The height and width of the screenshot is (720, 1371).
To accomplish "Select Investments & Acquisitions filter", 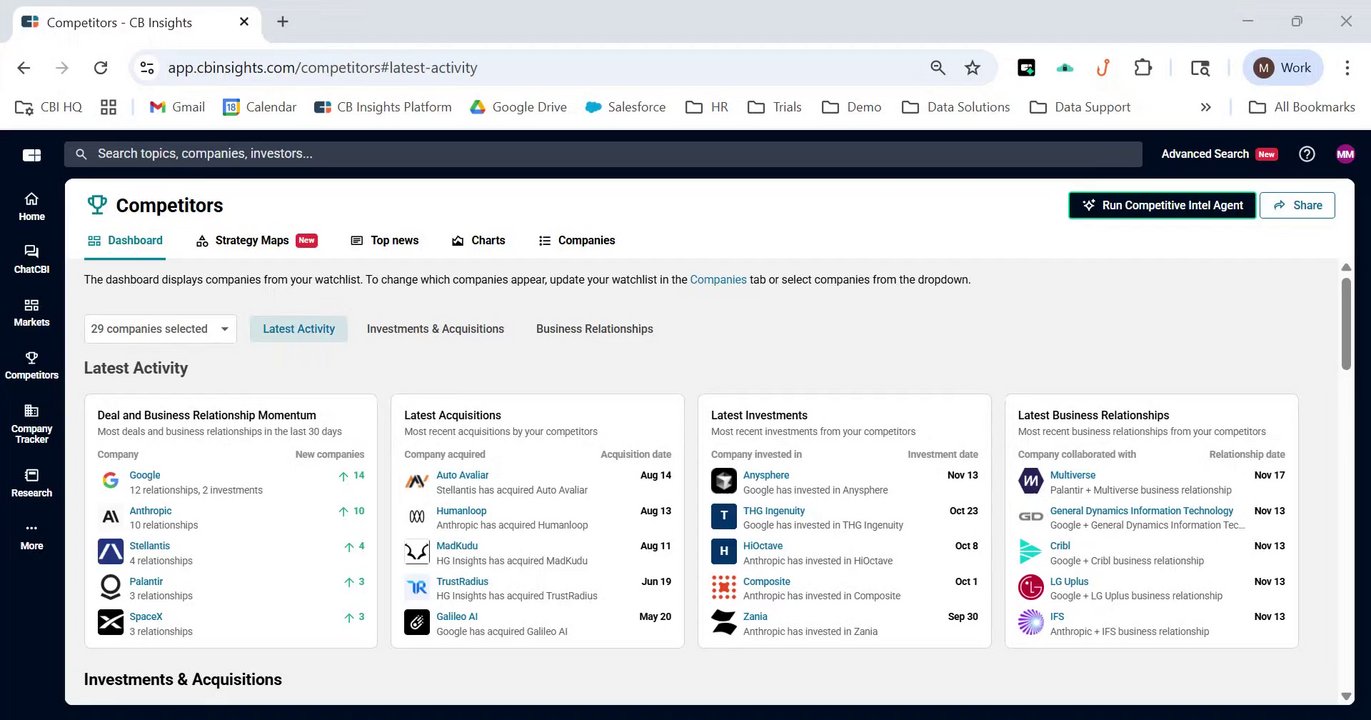I will coord(435,329).
